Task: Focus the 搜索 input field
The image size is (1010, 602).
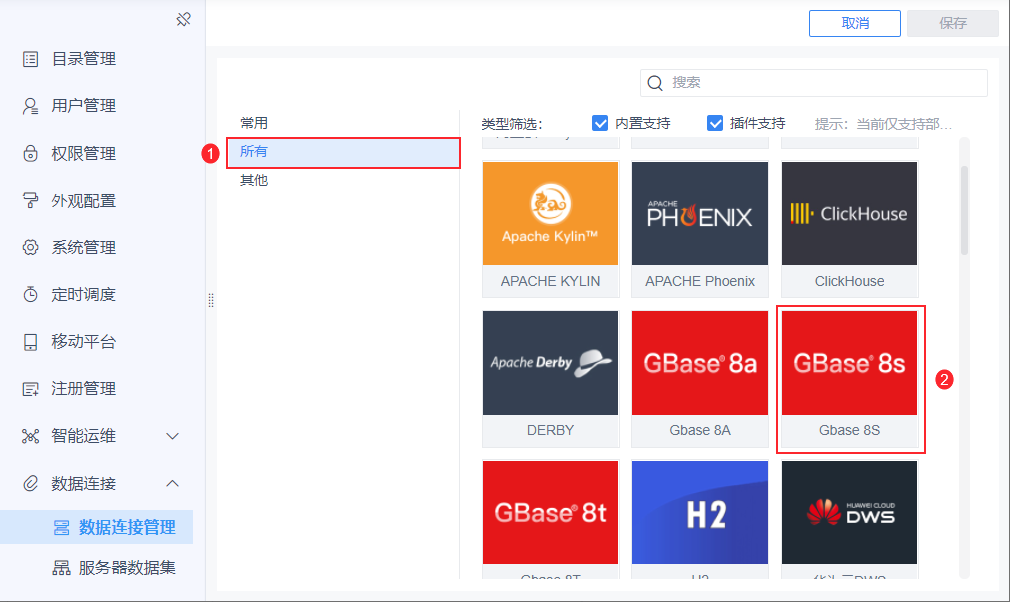Action: 814,83
